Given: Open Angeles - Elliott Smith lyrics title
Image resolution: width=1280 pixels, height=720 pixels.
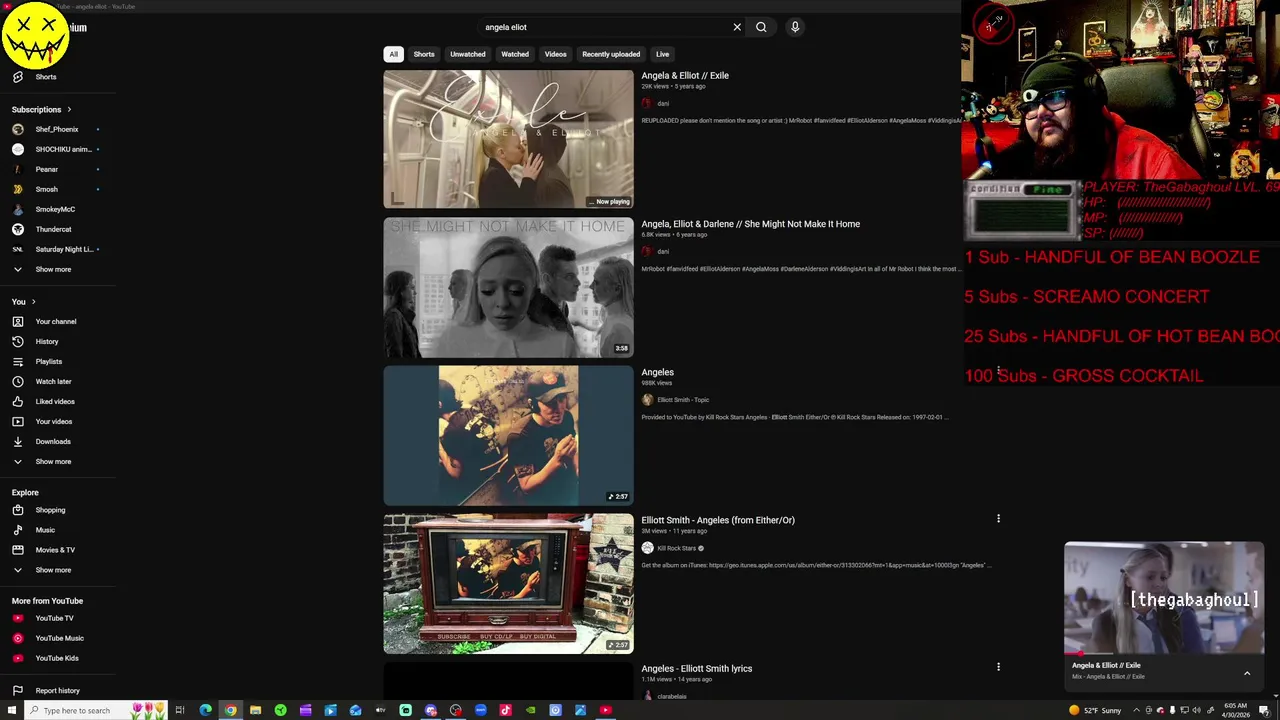Looking at the screenshot, I should [x=696, y=668].
